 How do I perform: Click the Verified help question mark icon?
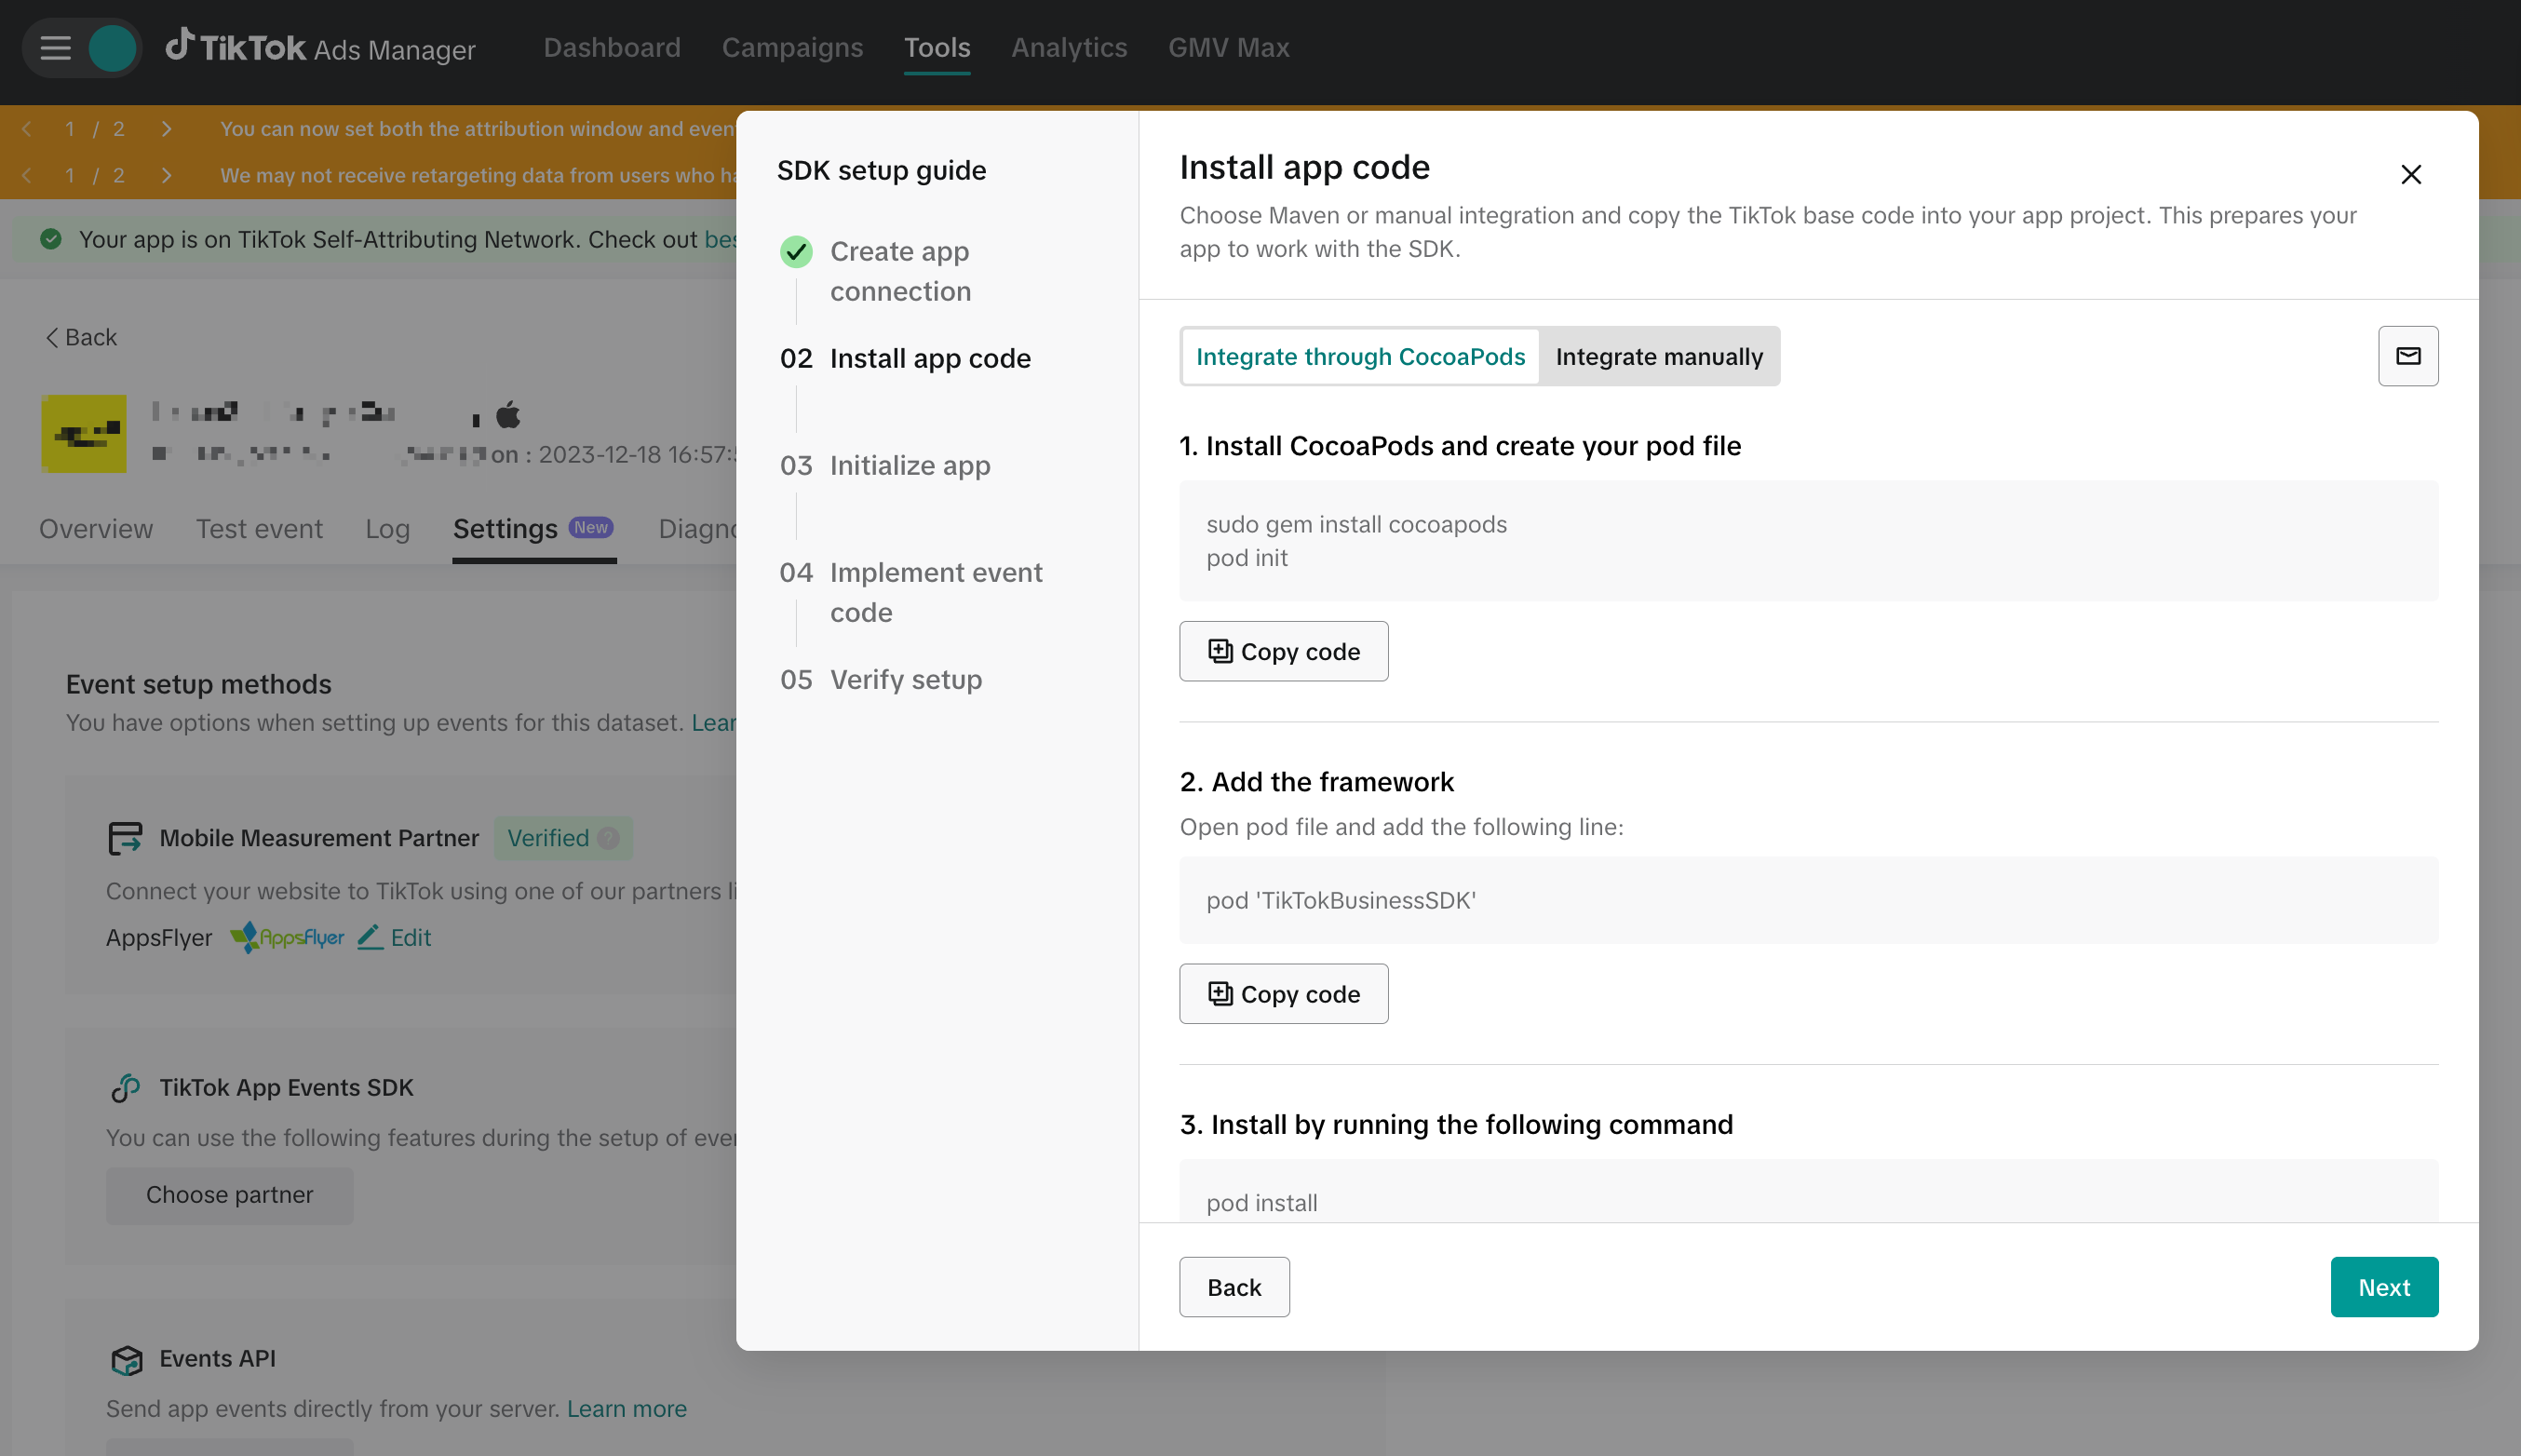click(608, 838)
